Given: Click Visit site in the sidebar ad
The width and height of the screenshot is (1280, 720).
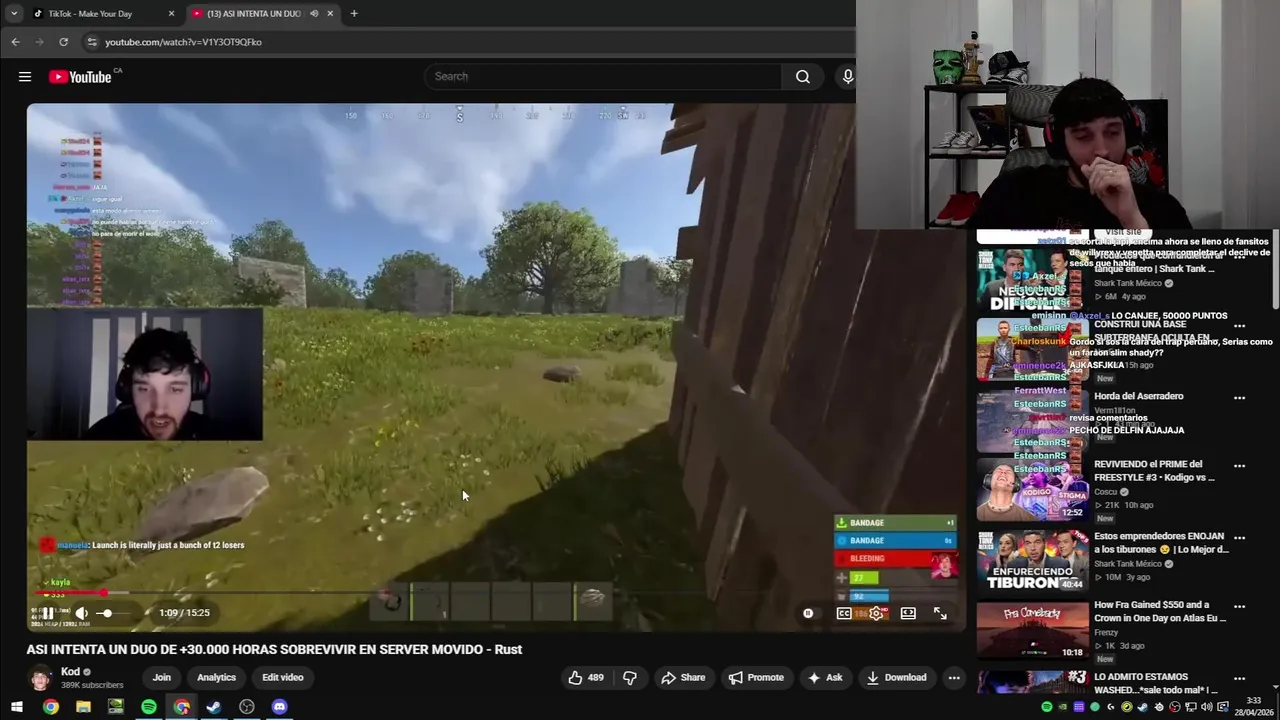Looking at the screenshot, I should tap(1123, 232).
